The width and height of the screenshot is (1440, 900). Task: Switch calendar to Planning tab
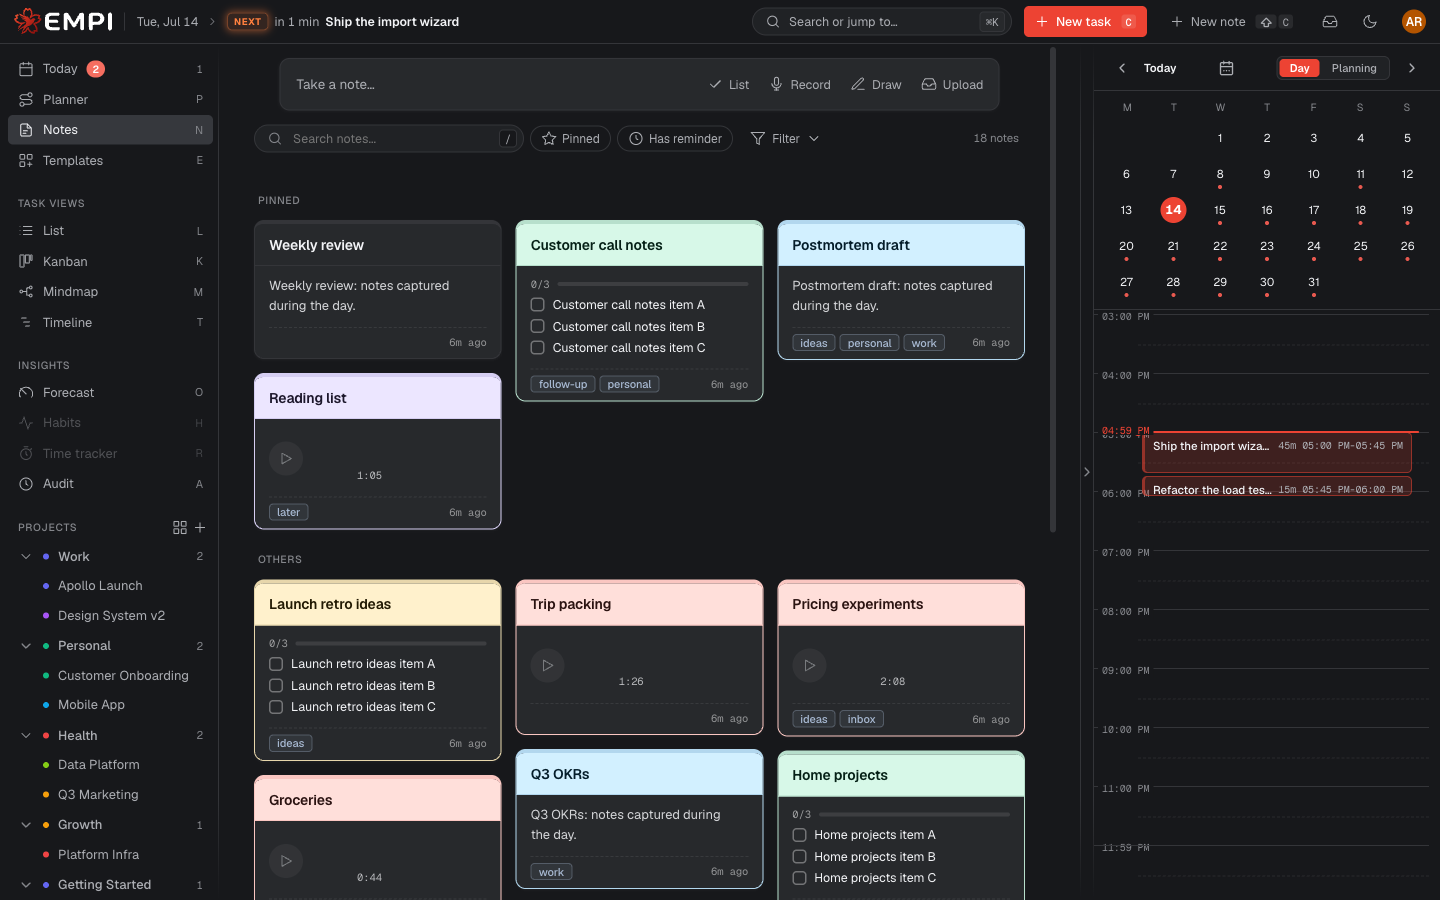point(1354,68)
